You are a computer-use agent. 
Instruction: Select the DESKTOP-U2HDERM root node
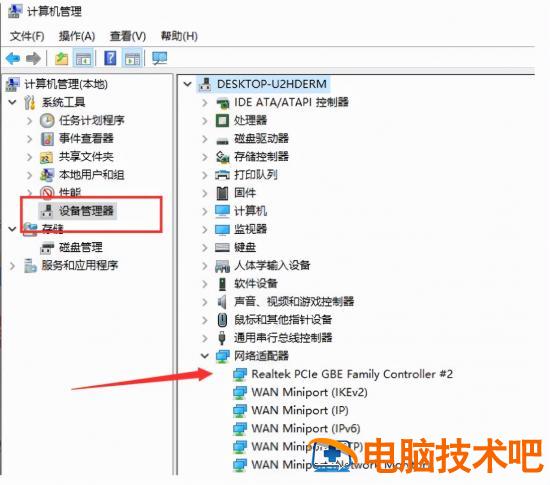[272, 84]
